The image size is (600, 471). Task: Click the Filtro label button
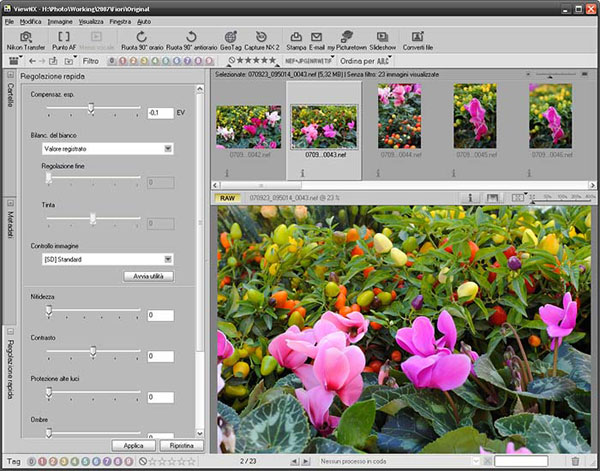coord(90,61)
